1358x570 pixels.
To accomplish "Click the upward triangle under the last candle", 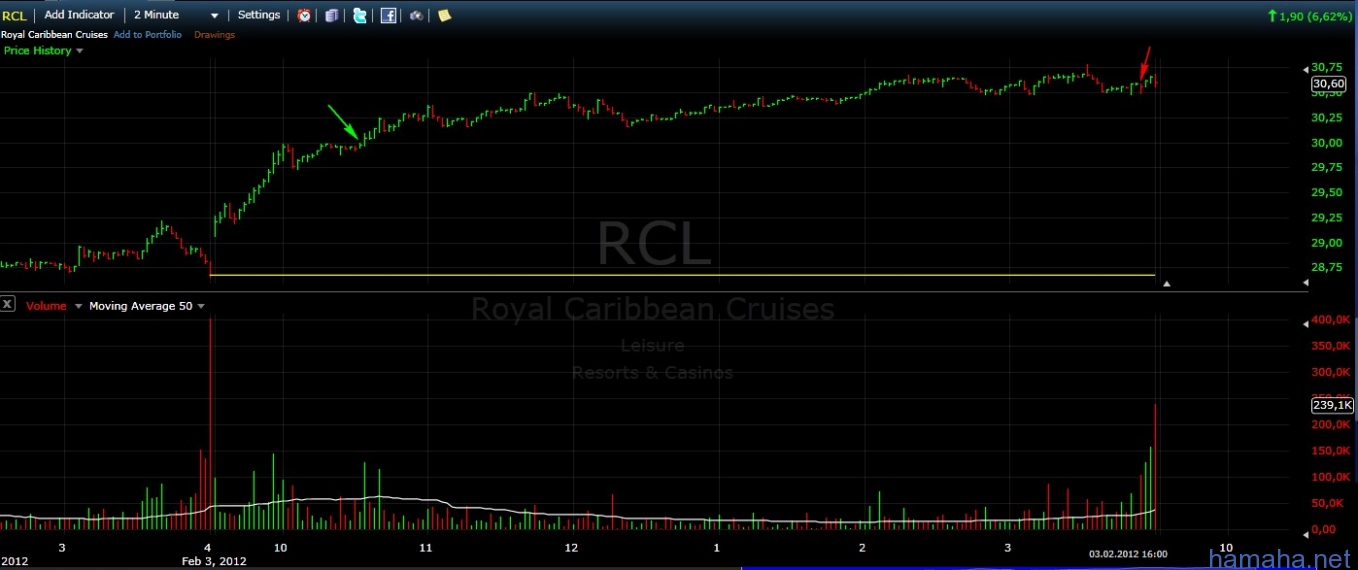I will coord(1166,284).
